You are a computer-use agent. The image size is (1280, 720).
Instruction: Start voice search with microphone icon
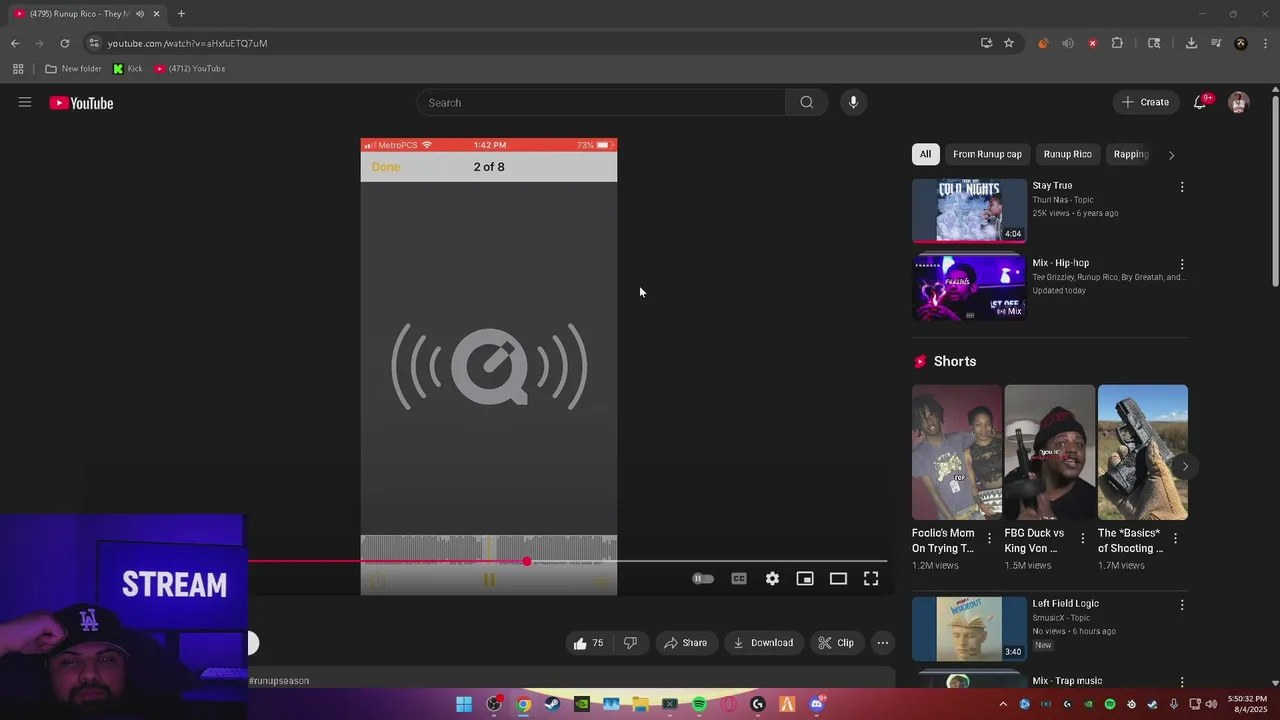pos(853,102)
